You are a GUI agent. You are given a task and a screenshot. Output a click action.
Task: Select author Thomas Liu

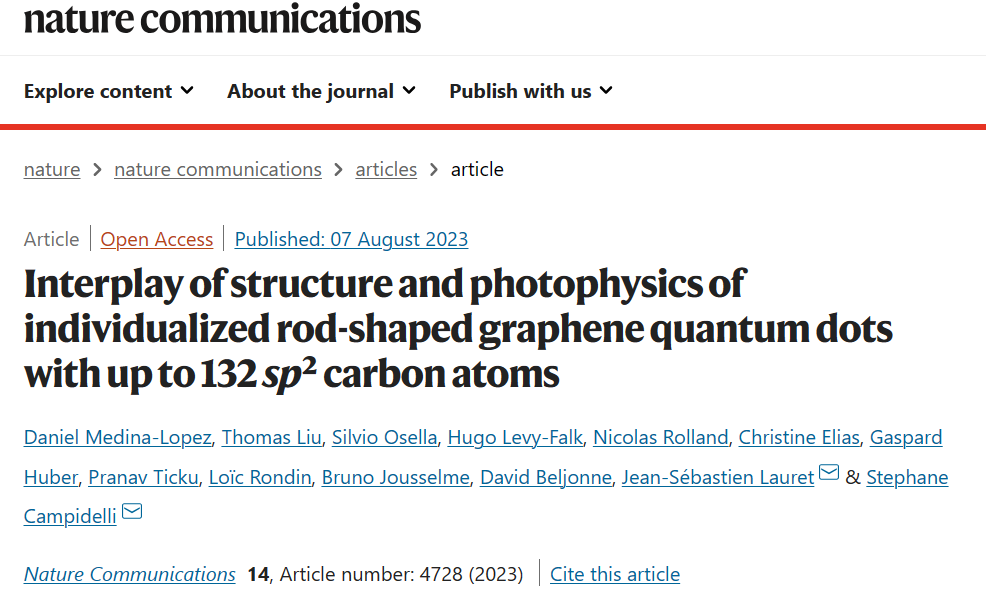point(272,437)
